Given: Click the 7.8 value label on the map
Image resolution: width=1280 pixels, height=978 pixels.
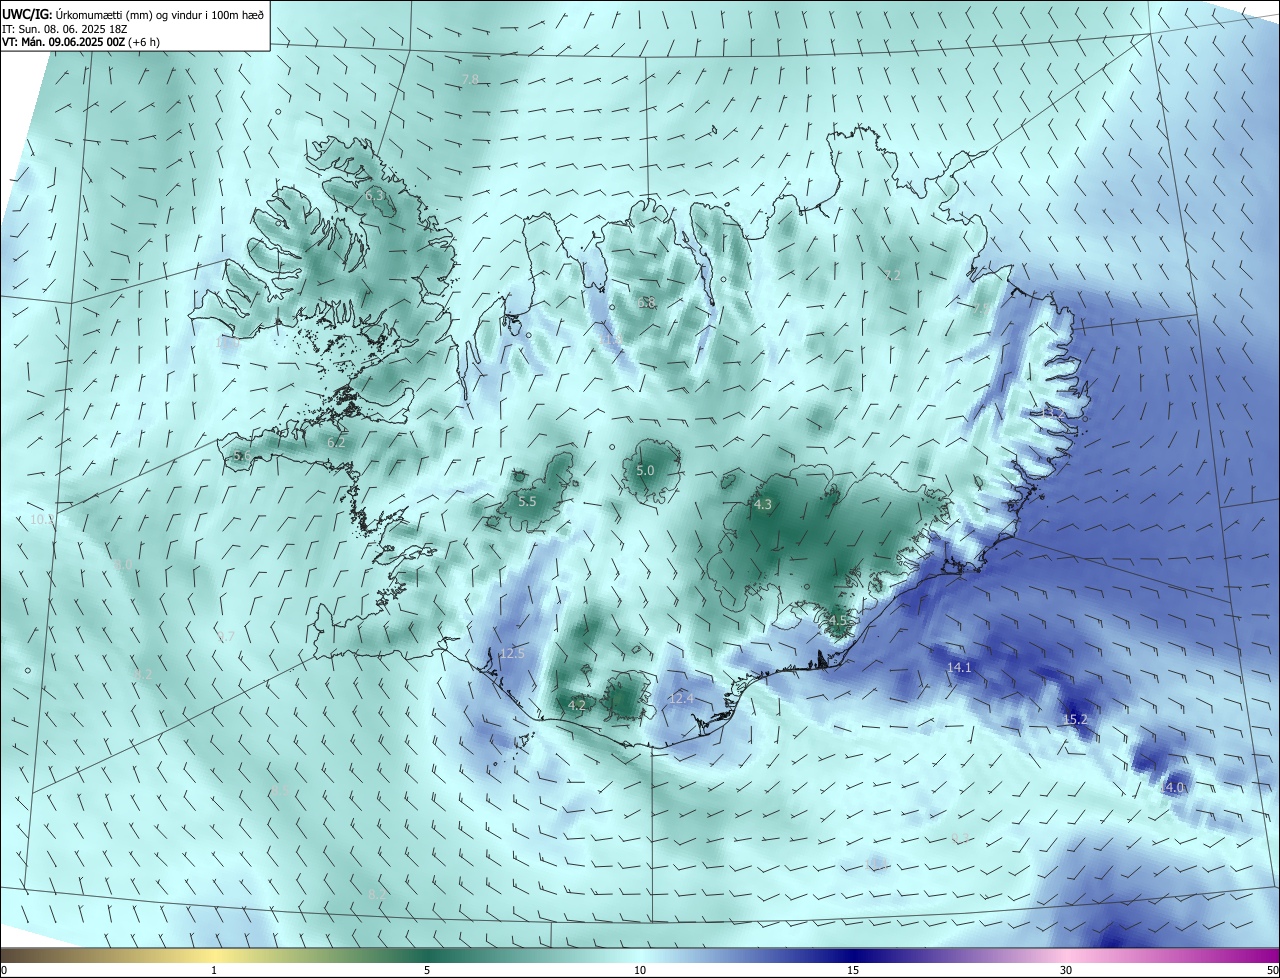Looking at the screenshot, I should click(x=470, y=79).
